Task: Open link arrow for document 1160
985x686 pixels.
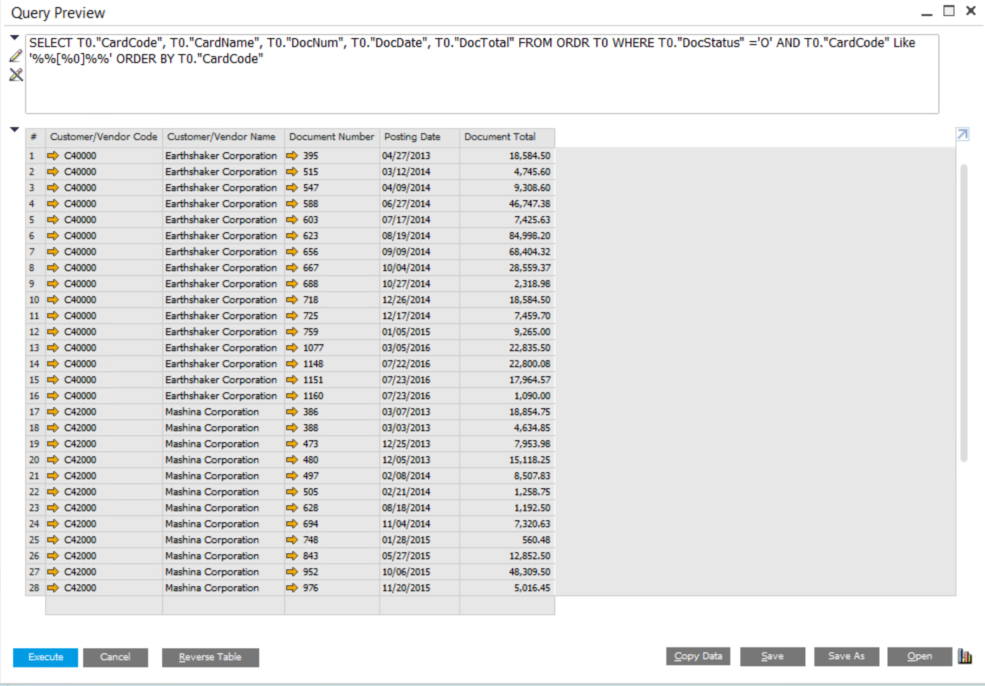Action: click(x=291, y=396)
